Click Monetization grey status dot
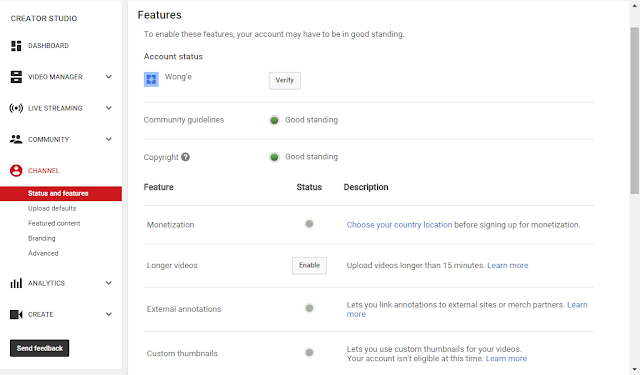The height and width of the screenshot is (375, 640). point(309,224)
